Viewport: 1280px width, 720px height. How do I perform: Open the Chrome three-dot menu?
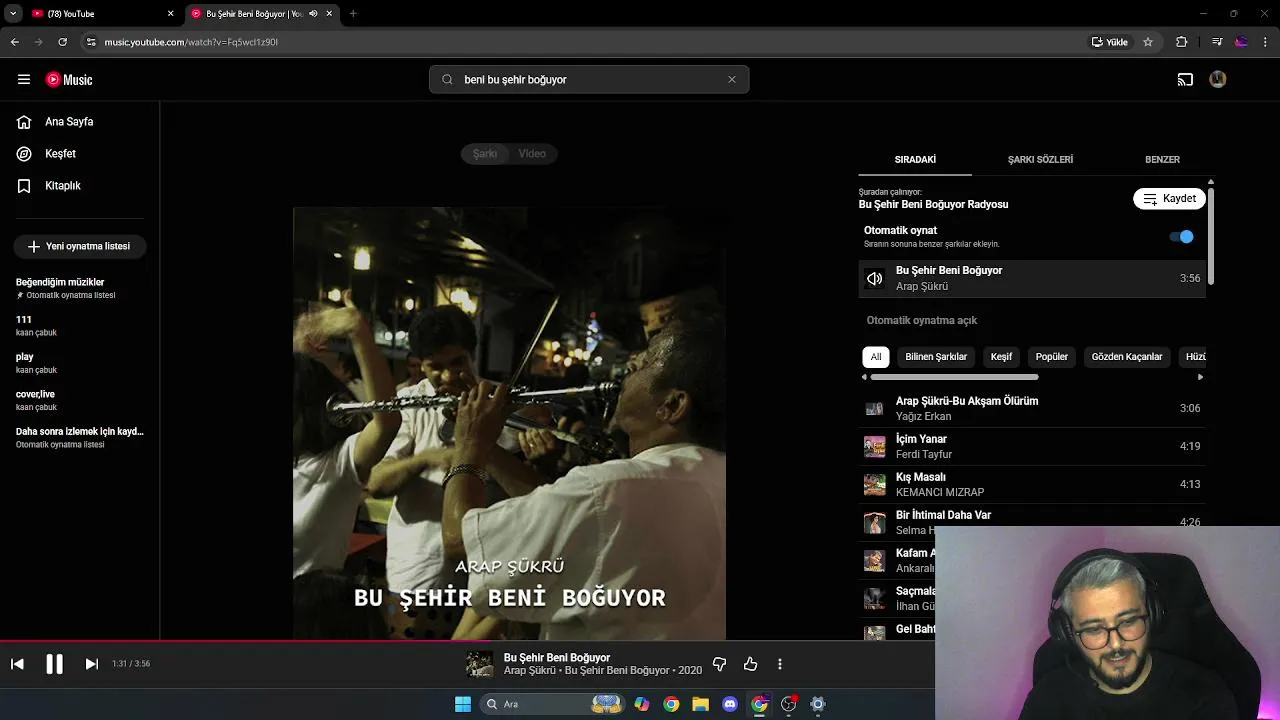tap(1266, 42)
